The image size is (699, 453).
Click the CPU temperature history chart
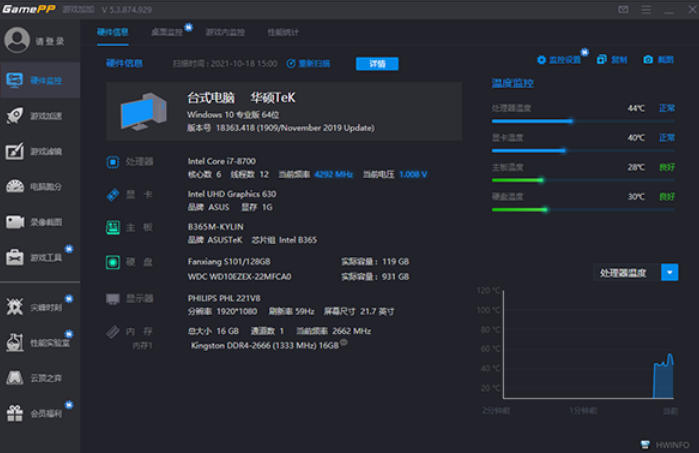[588, 344]
